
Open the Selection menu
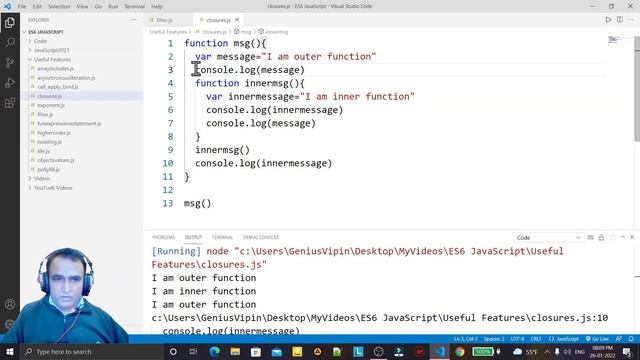[59, 6]
